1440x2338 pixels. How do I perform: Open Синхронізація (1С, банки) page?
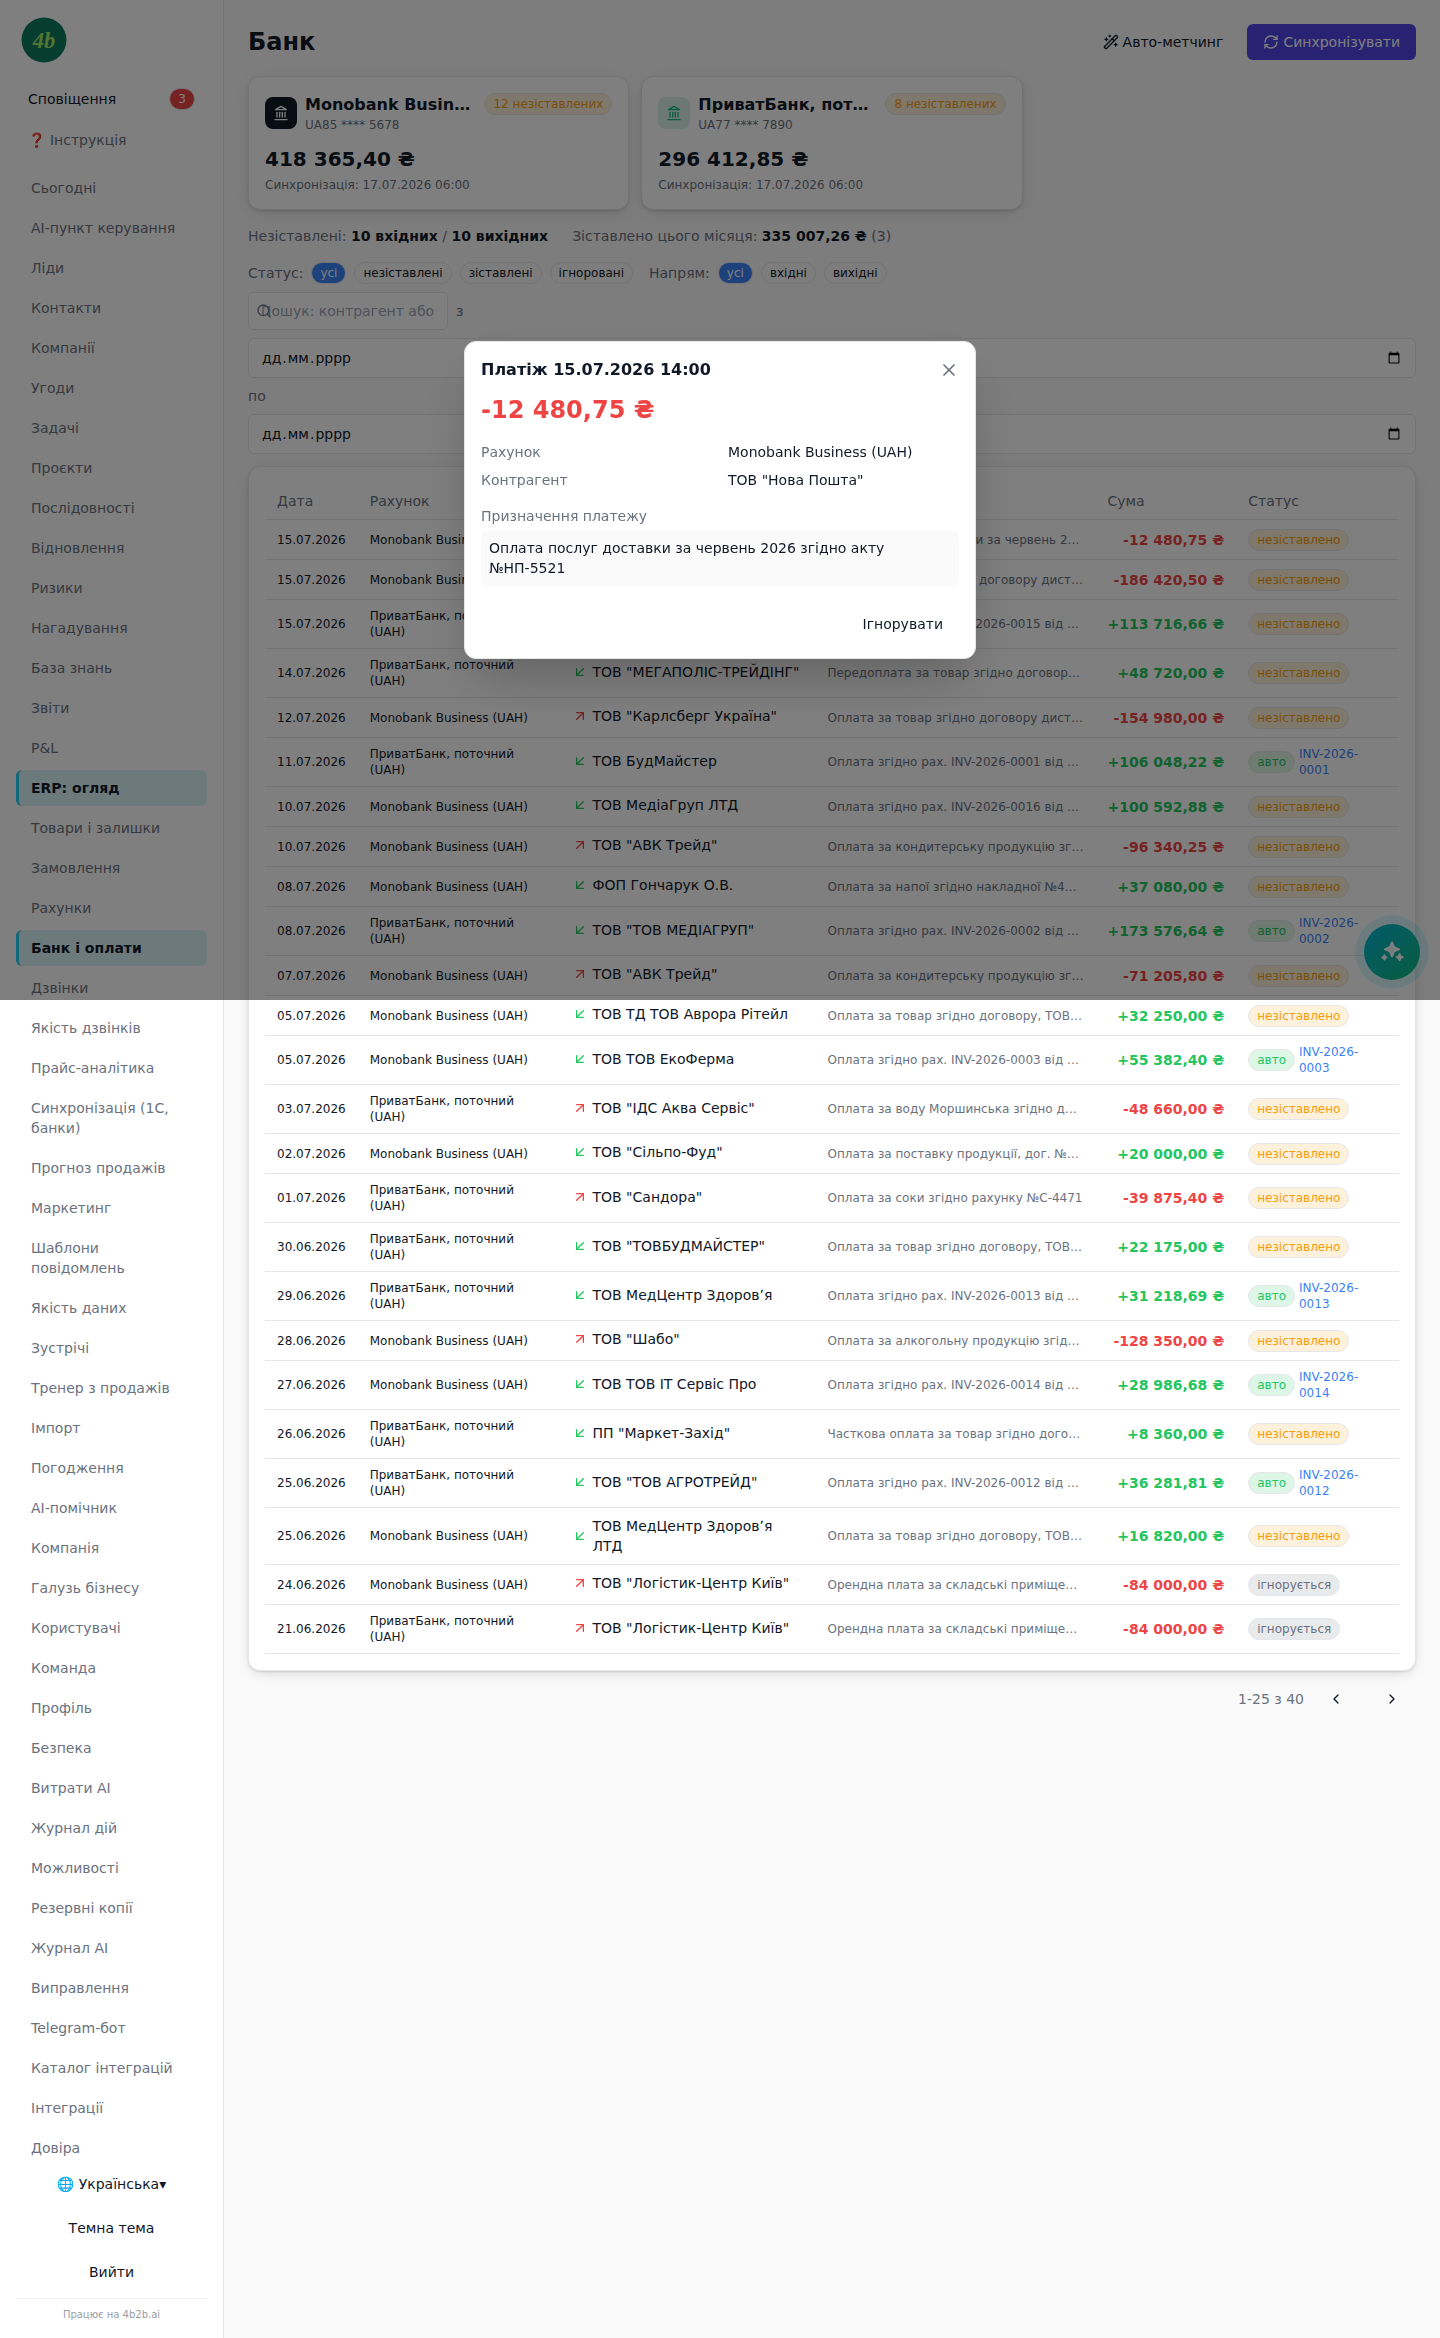pyautogui.click(x=111, y=1118)
